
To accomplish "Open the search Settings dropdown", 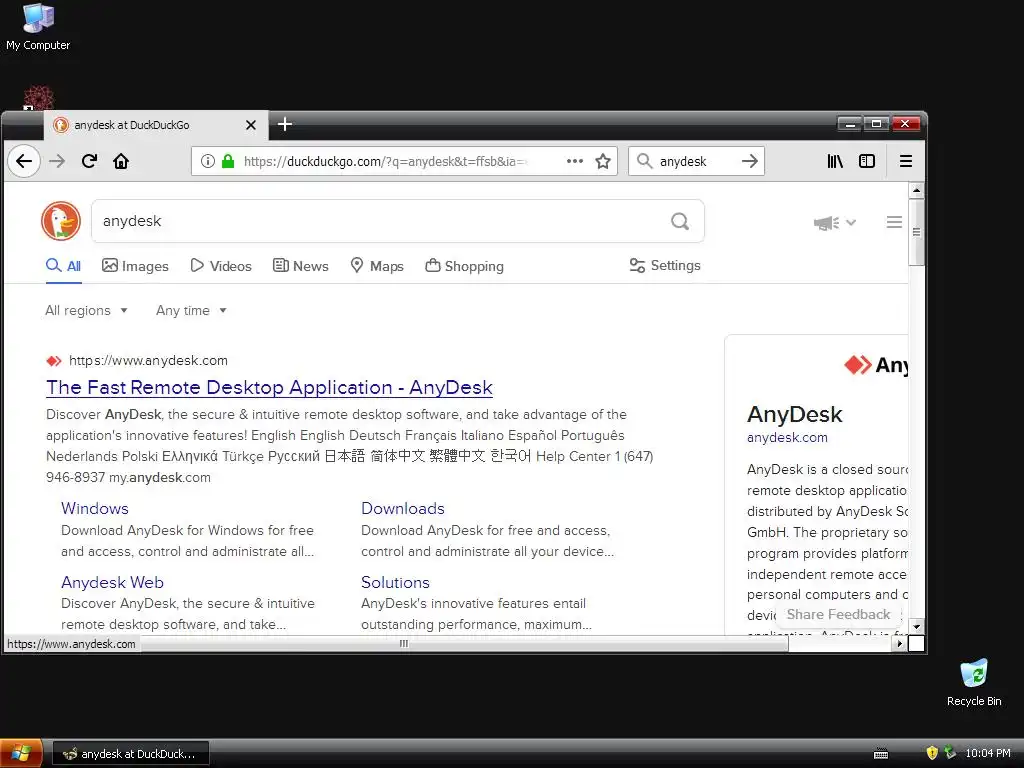I will (665, 265).
